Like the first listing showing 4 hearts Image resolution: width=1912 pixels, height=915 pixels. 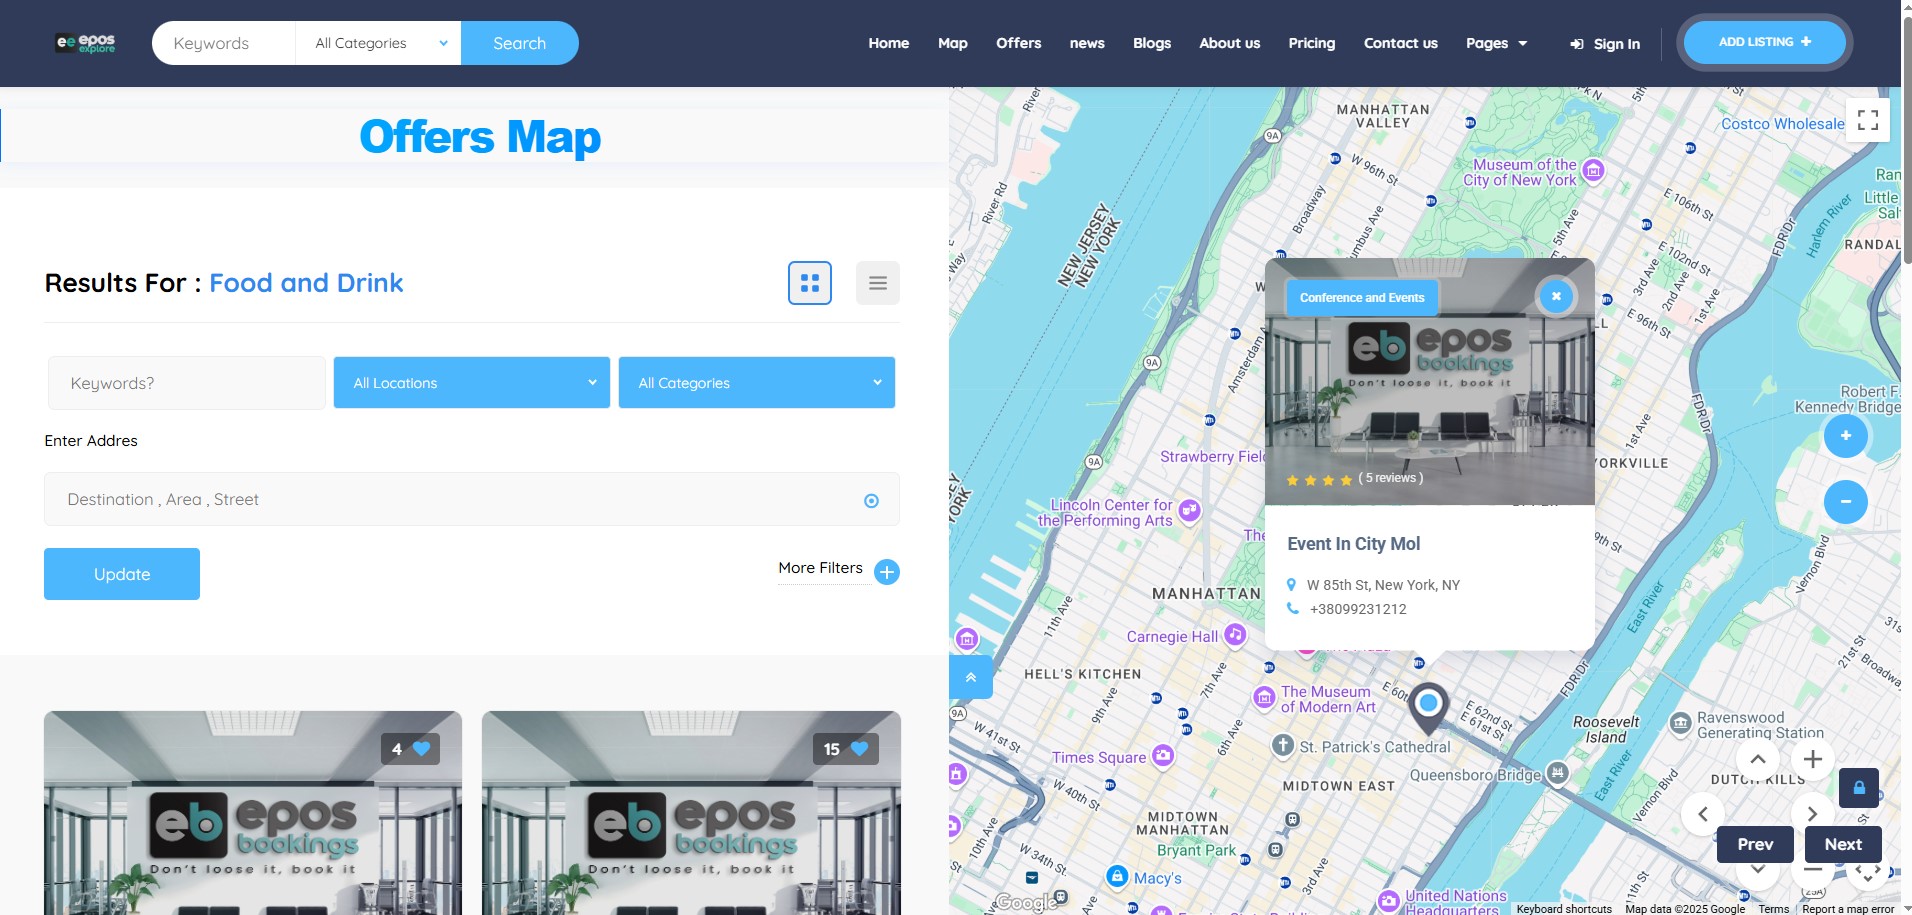pos(411,749)
